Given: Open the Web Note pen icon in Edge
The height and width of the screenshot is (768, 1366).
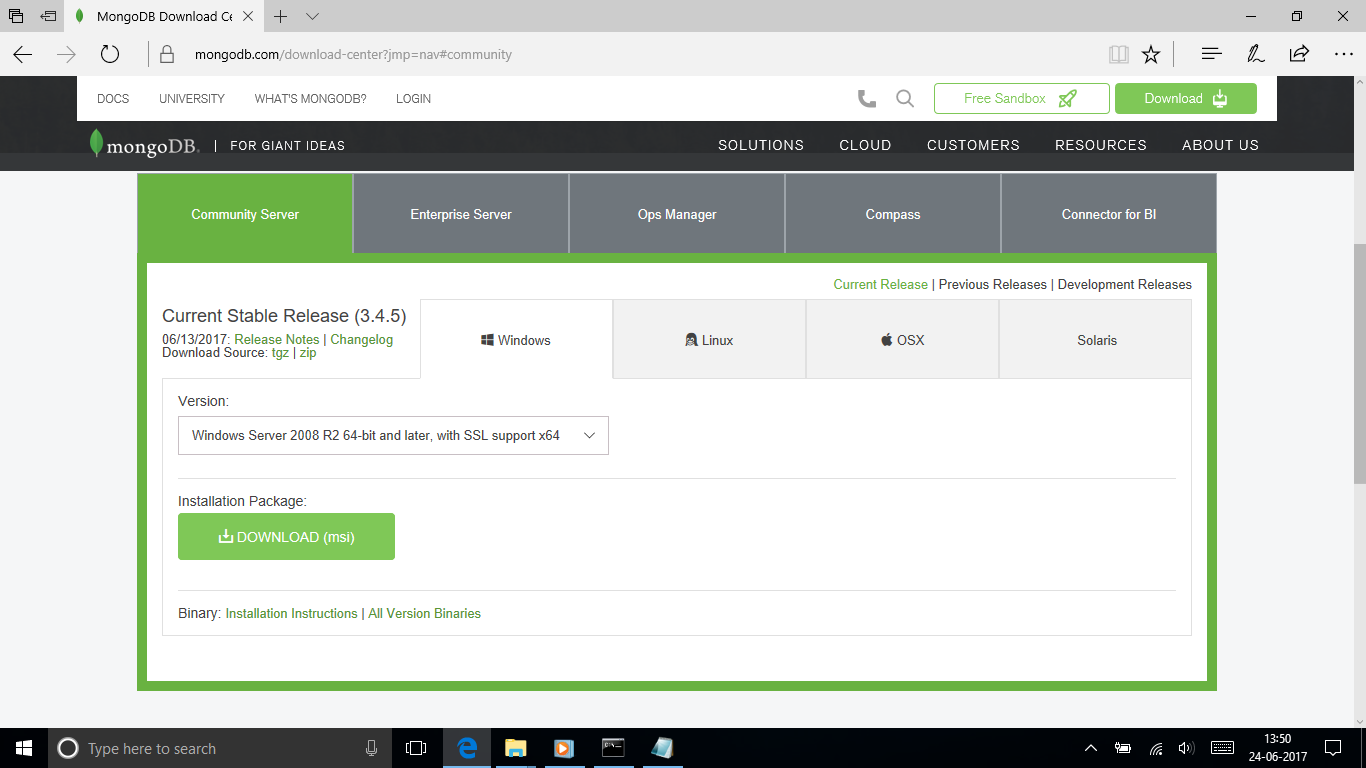Looking at the screenshot, I should pyautogui.click(x=1255, y=54).
